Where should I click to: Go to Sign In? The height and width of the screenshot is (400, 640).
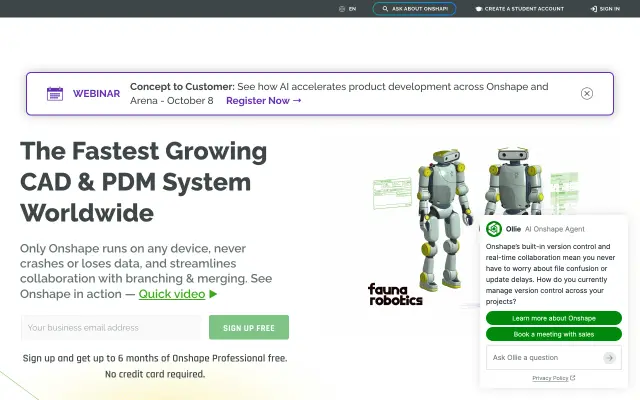pyautogui.click(x=605, y=9)
